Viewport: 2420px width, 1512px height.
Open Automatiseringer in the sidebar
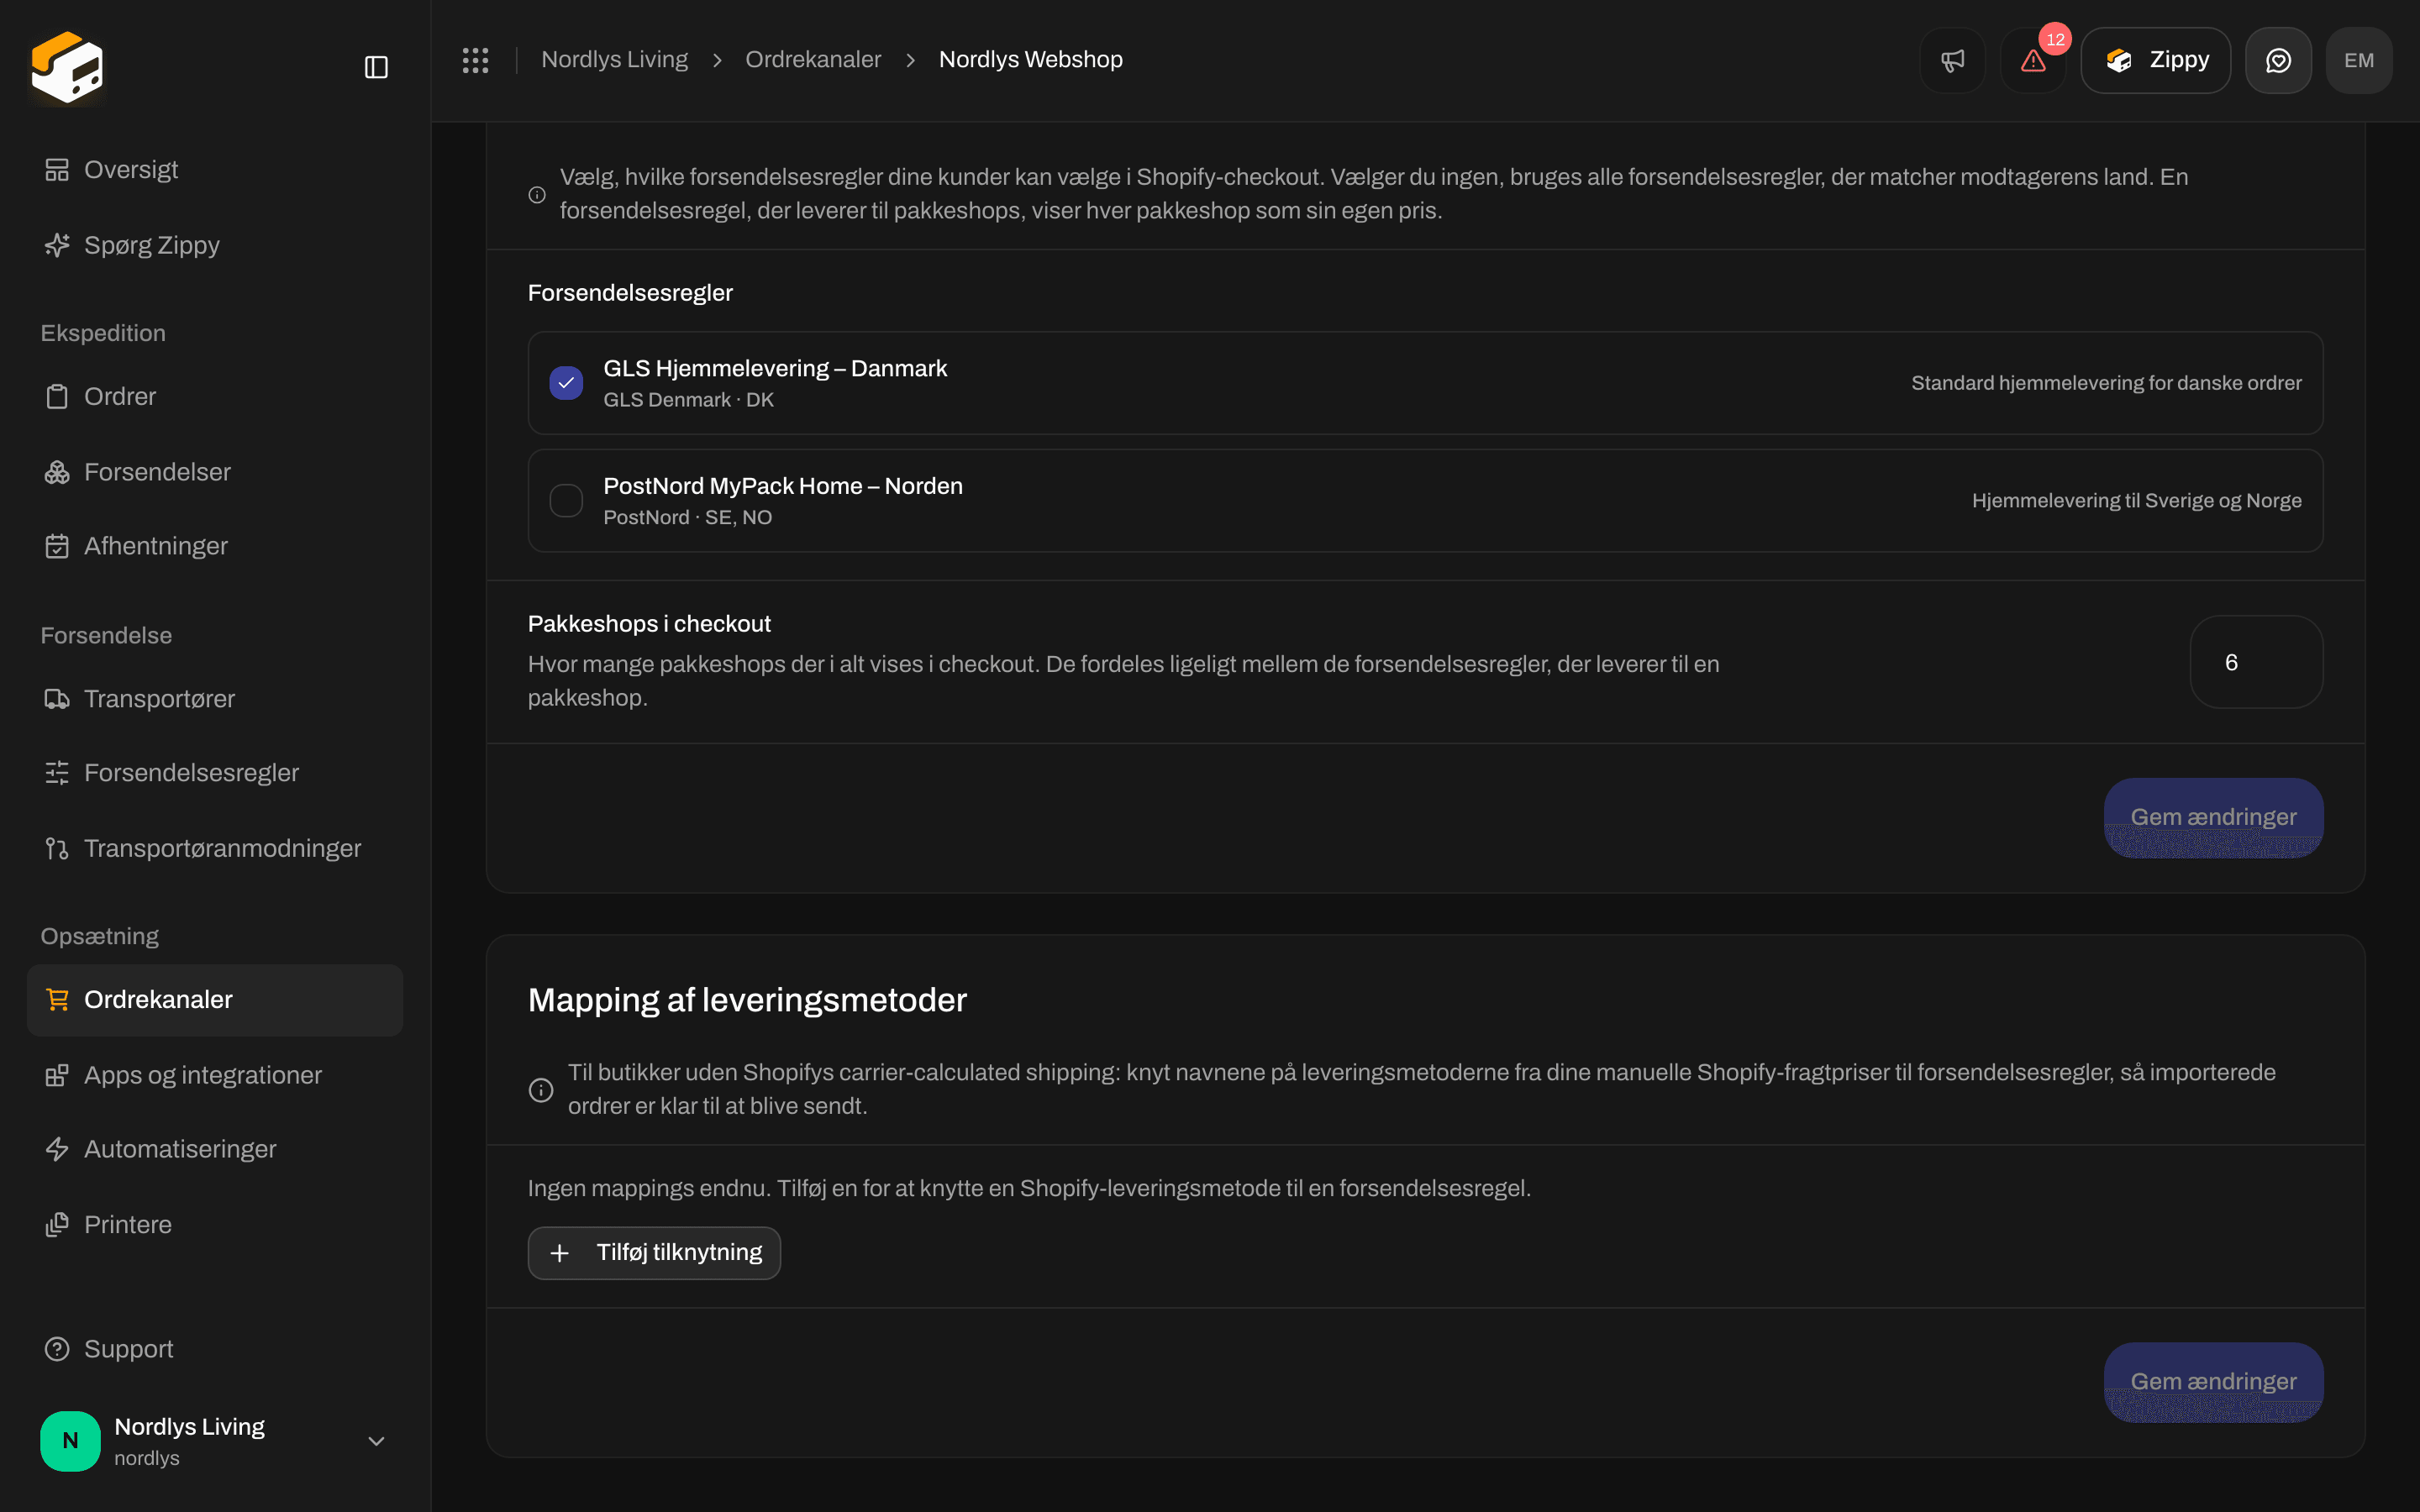(215, 1149)
